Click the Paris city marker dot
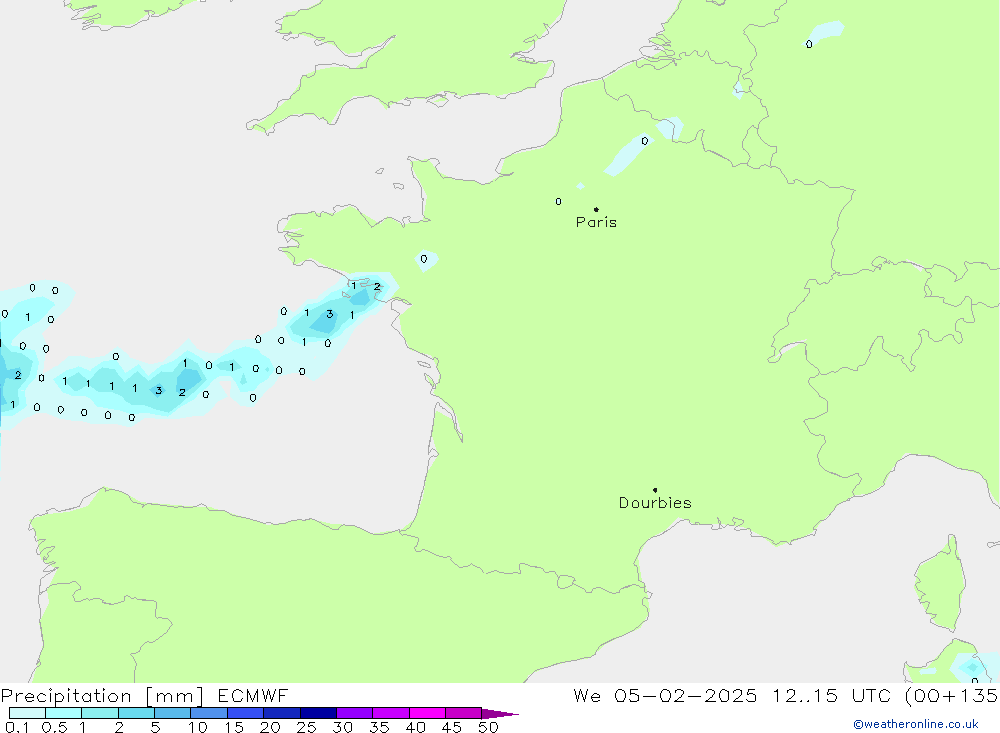This screenshot has height=733, width=1000. pyautogui.click(x=596, y=209)
